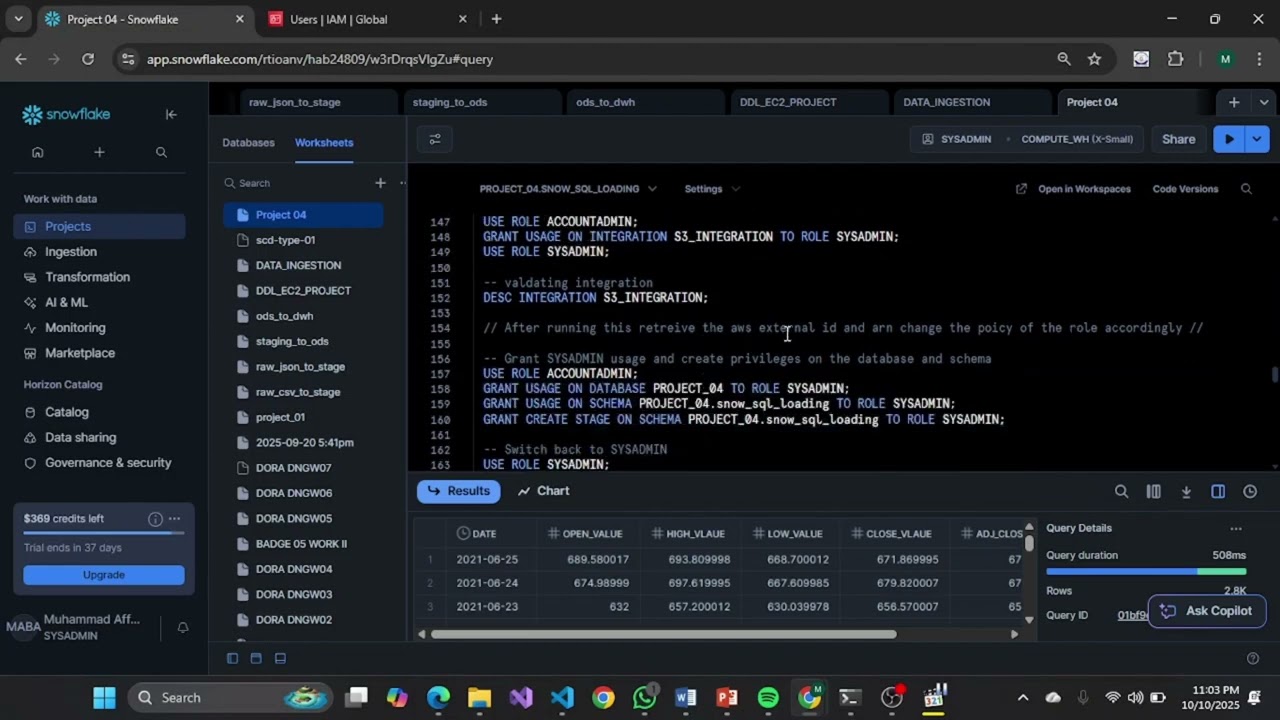Click the worksheets Search field
The image size is (1280, 720).
tap(295, 183)
